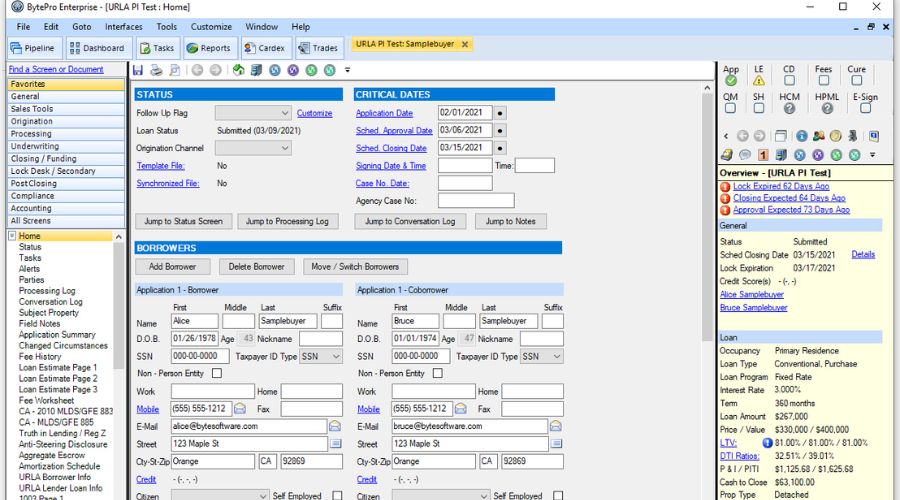Click the blue info icon in right panel
This screenshot has height=500, width=900.
[801, 136]
